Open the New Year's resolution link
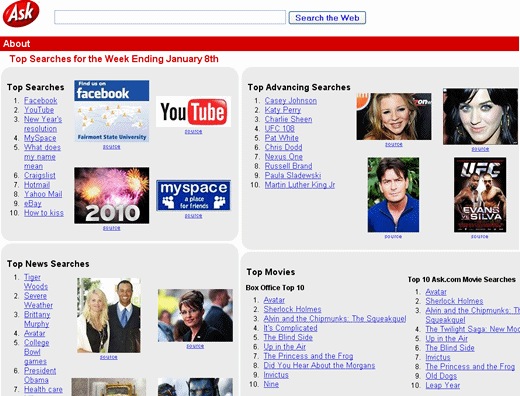 point(43,124)
